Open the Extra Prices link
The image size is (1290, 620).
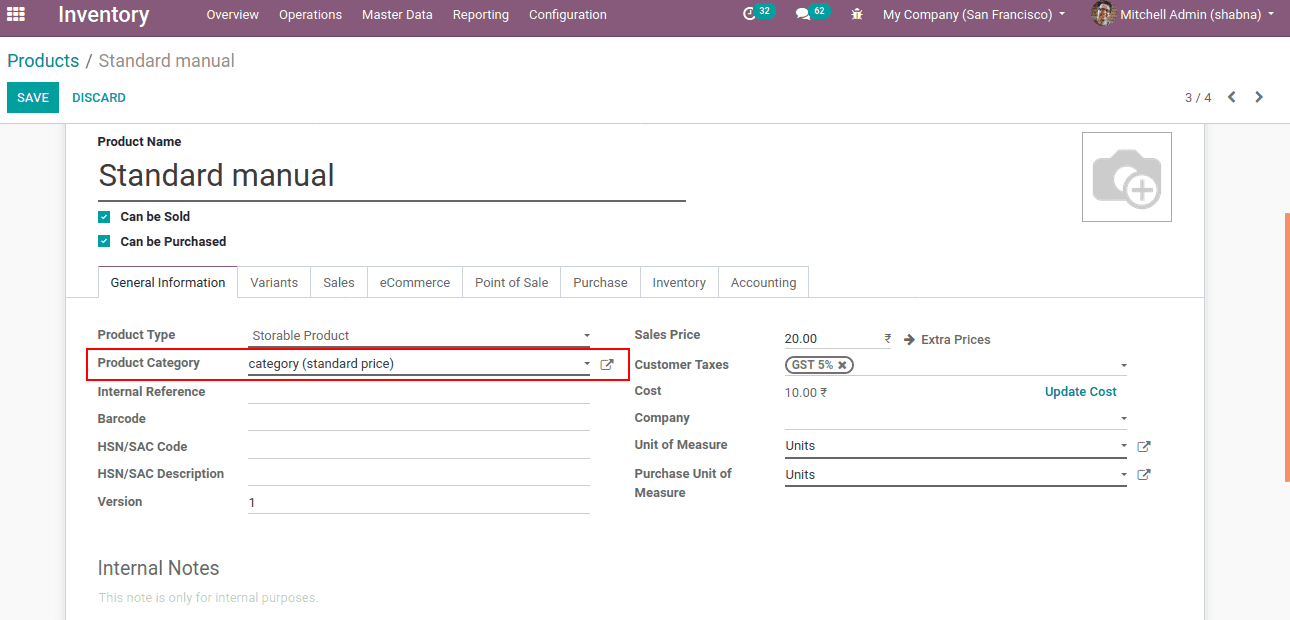tap(947, 340)
